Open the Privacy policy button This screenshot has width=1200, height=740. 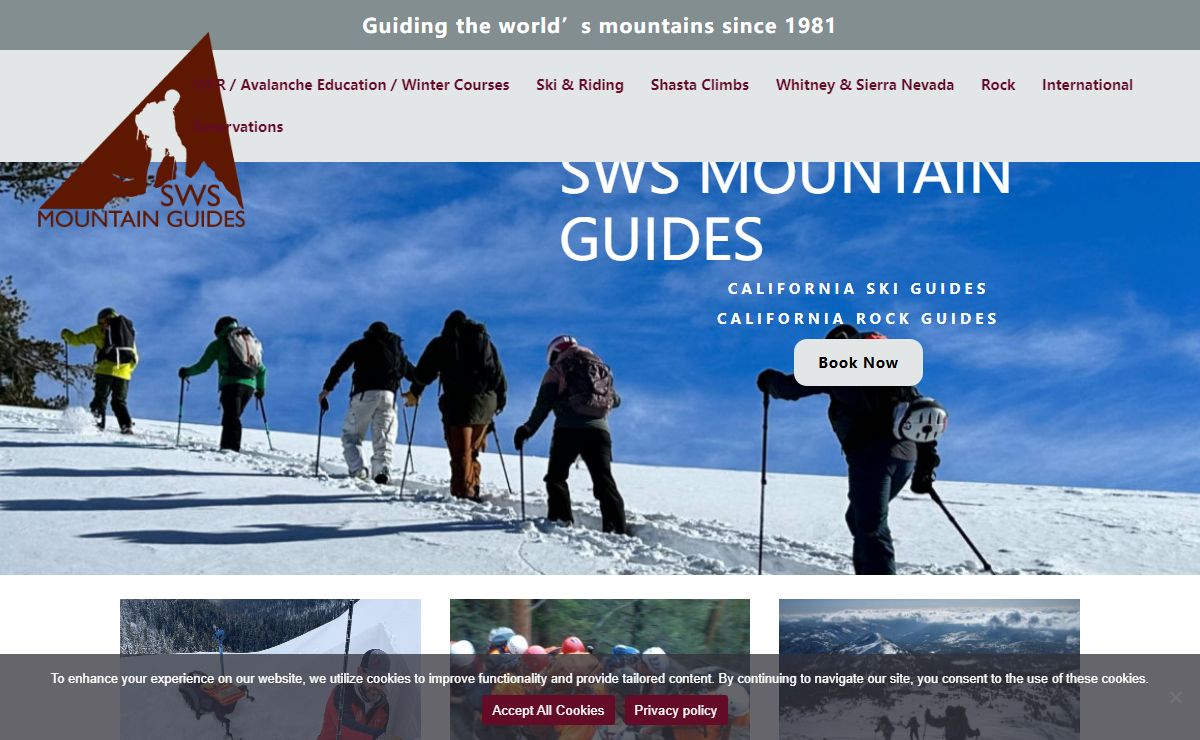point(676,710)
